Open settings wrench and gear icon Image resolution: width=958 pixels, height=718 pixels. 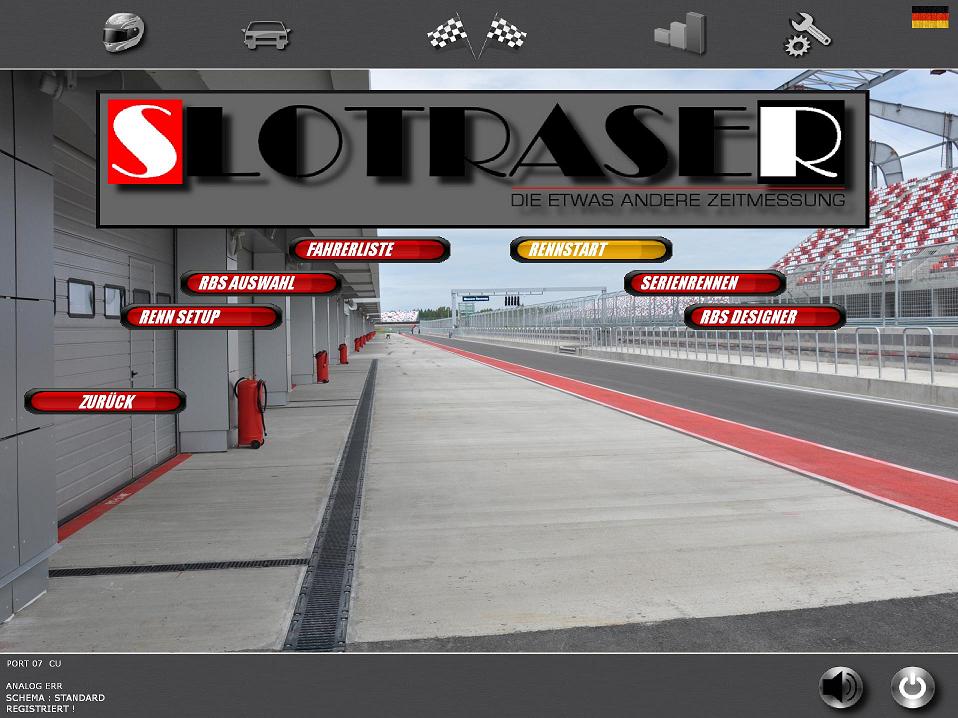point(807,35)
